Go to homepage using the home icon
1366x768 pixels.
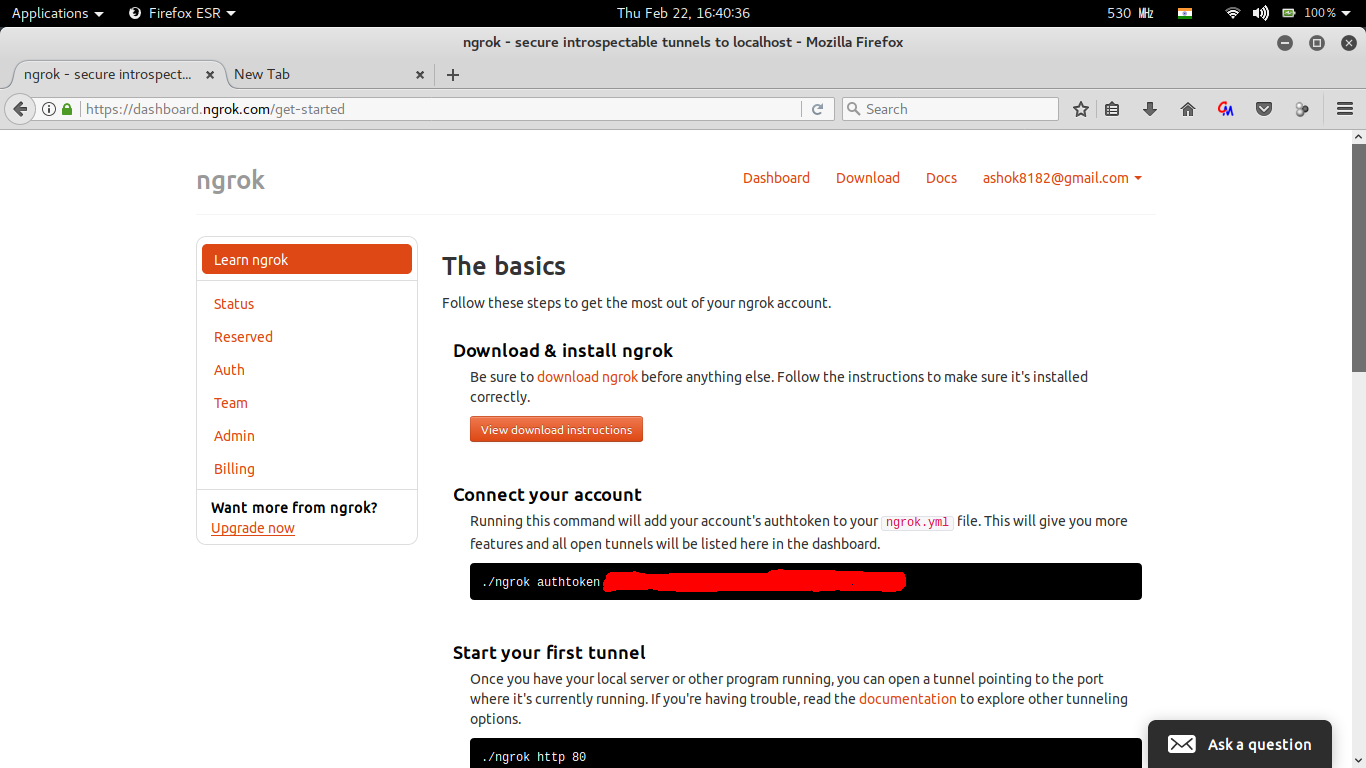(1187, 108)
